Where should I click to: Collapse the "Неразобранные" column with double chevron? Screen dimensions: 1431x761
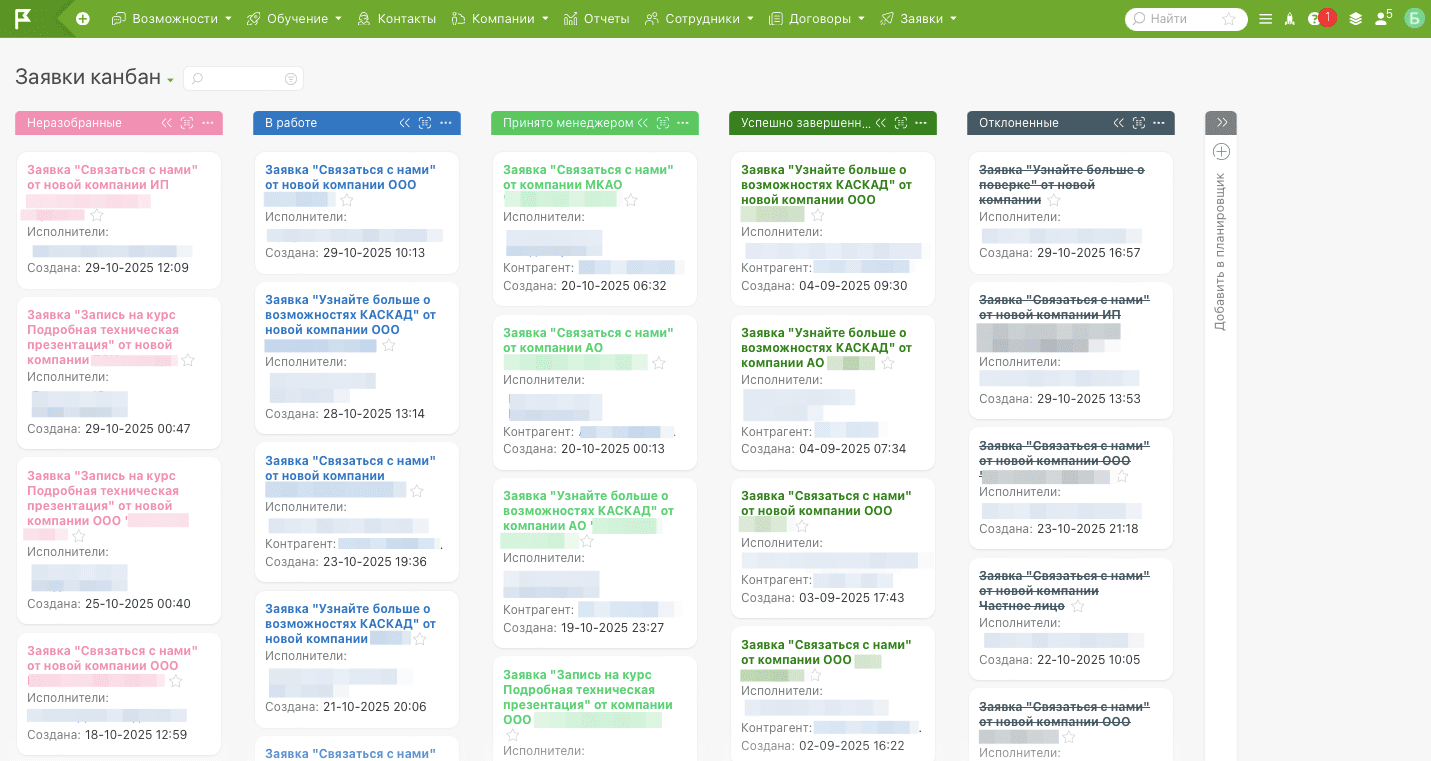click(x=167, y=123)
